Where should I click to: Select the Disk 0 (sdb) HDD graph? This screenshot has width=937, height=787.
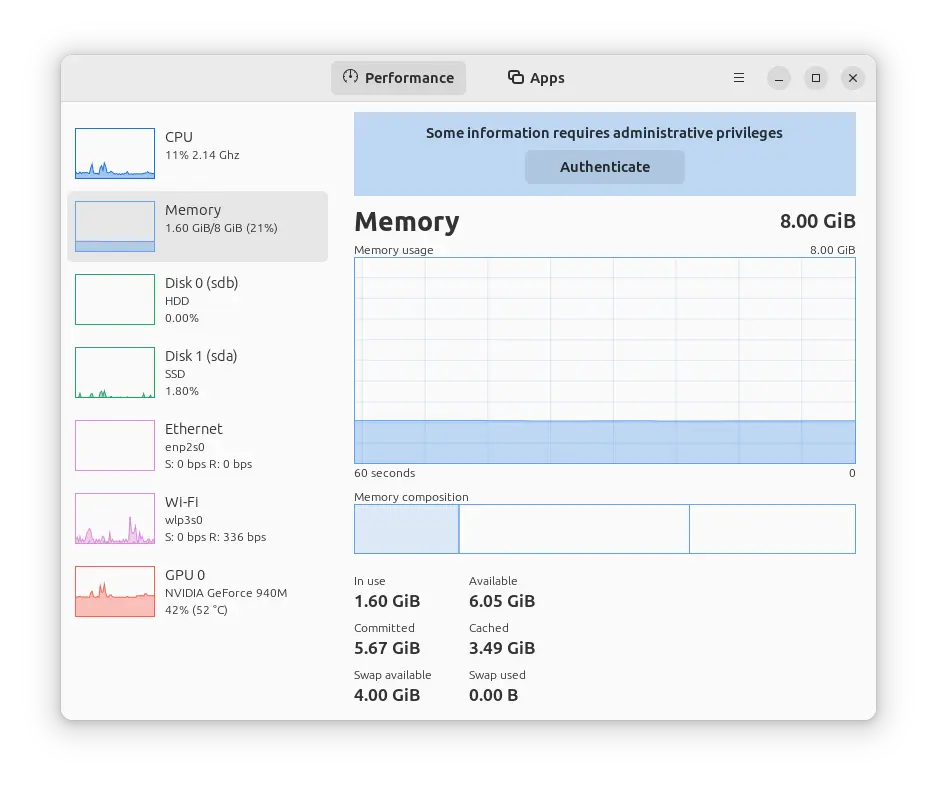pyautogui.click(x=115, y=300)
